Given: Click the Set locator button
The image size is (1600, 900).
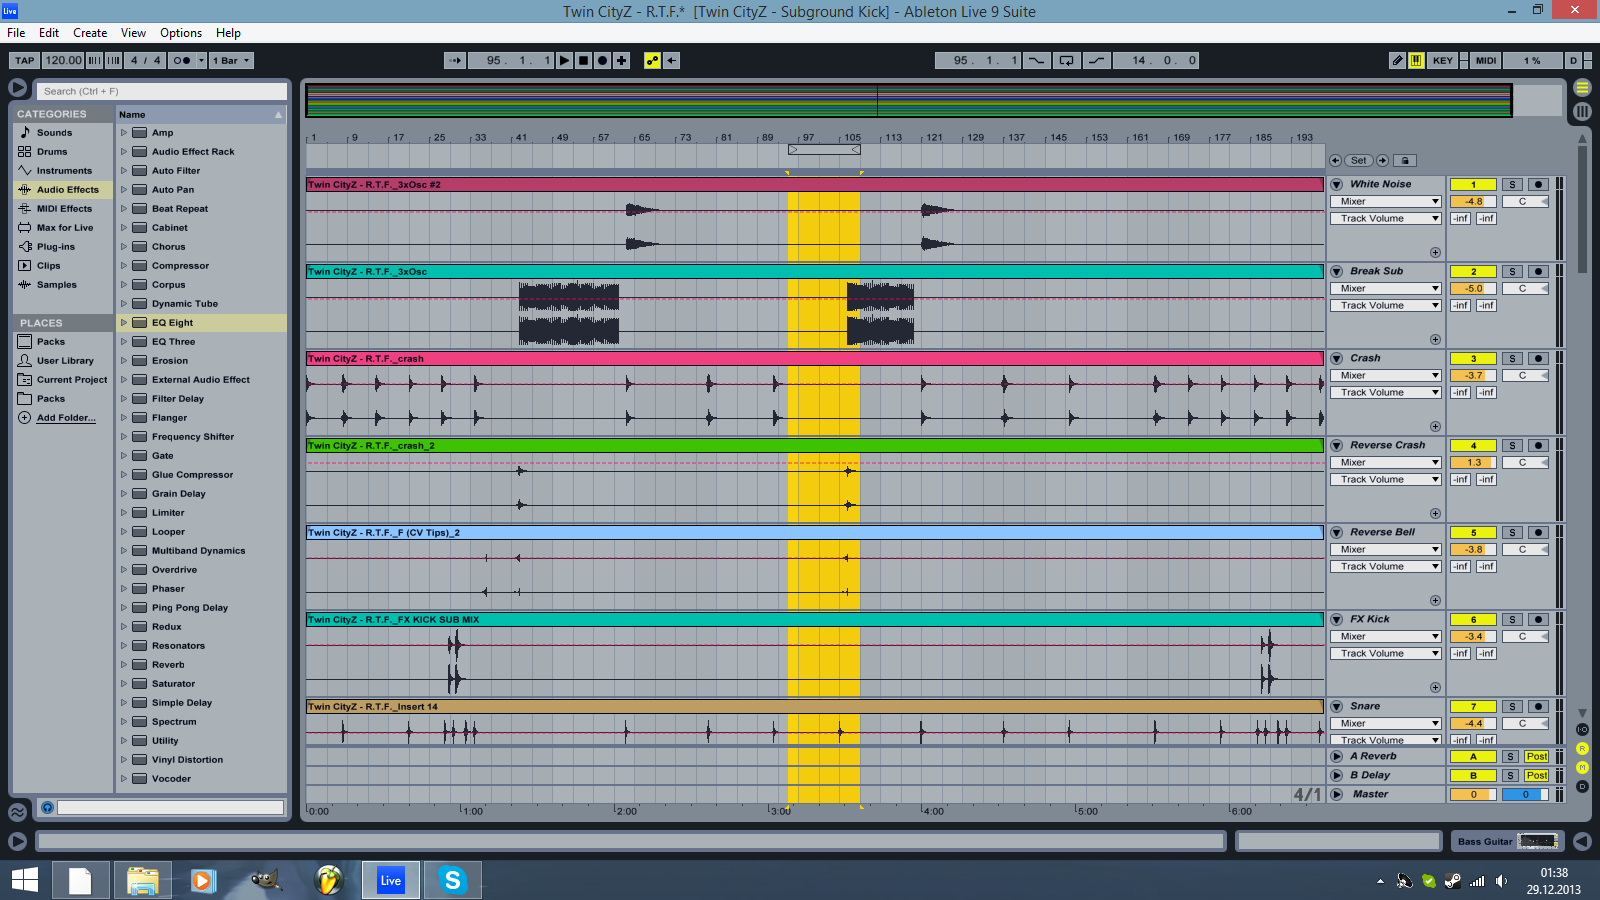Looking at the screenshot, I should coord(1359,160).
